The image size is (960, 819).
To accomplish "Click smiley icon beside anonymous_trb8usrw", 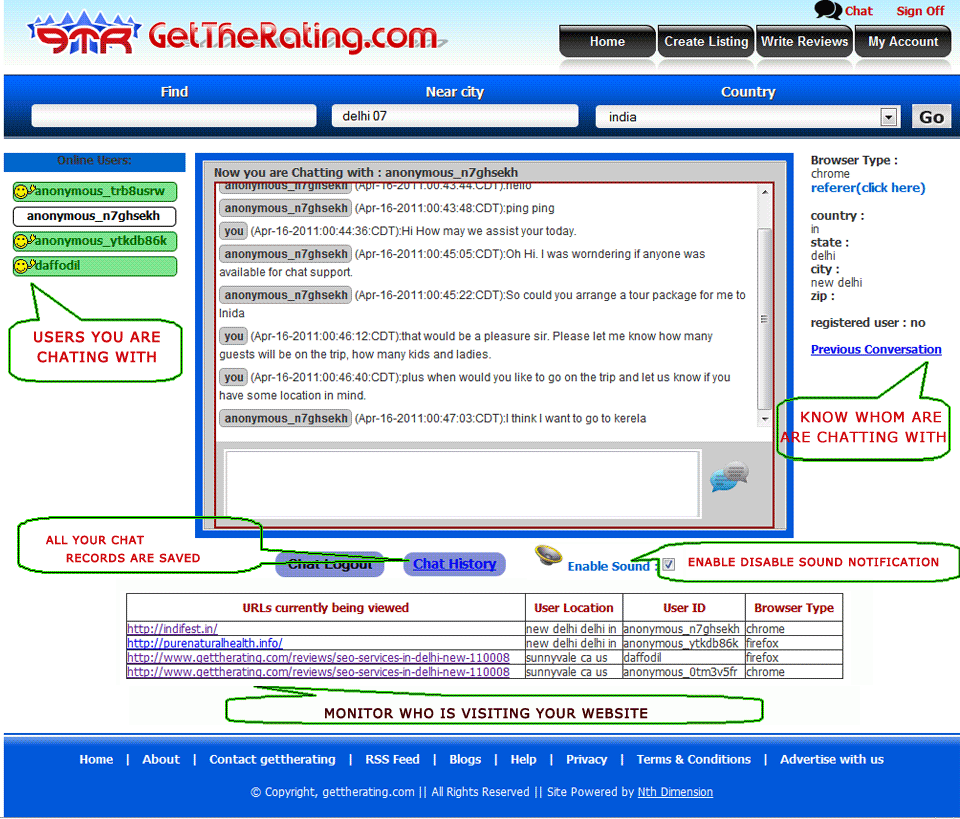I will [23, 191].
